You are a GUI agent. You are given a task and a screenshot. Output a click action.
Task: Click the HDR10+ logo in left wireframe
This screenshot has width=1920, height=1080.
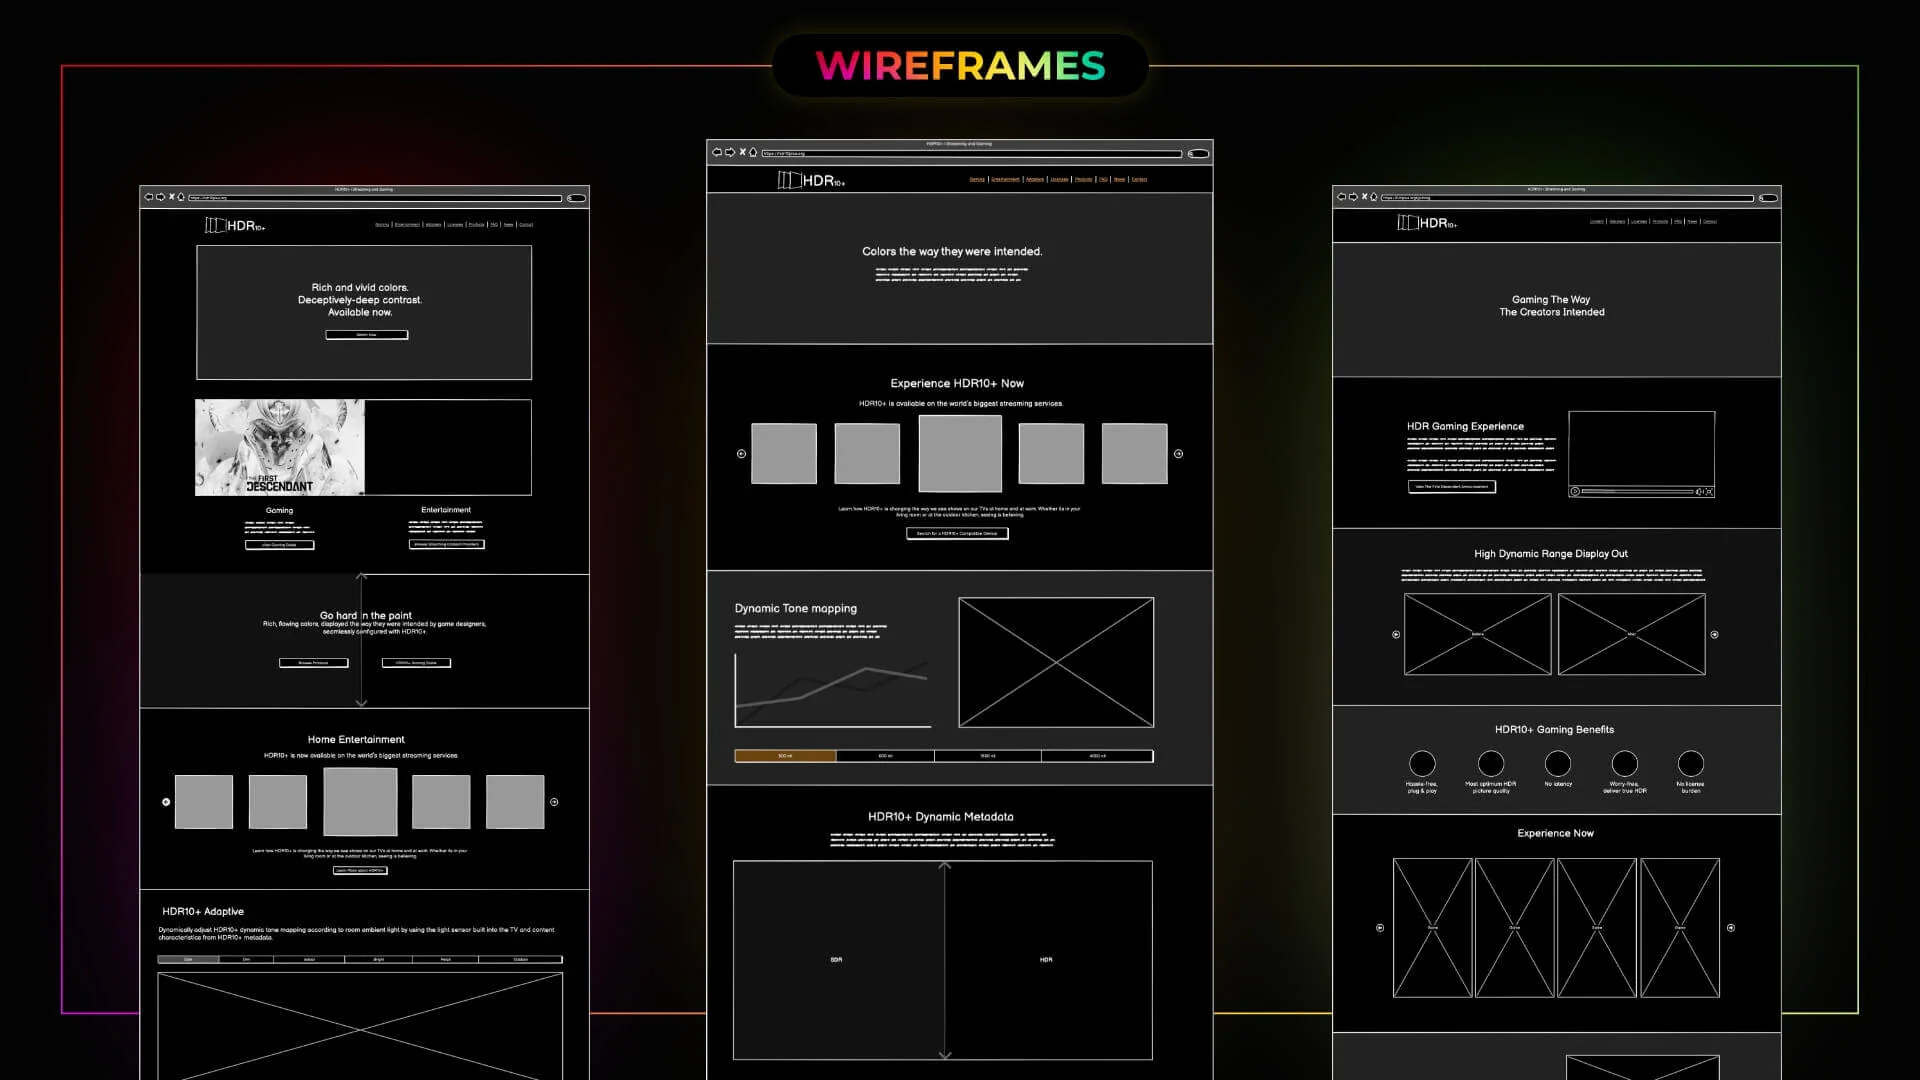coord(235,225)
